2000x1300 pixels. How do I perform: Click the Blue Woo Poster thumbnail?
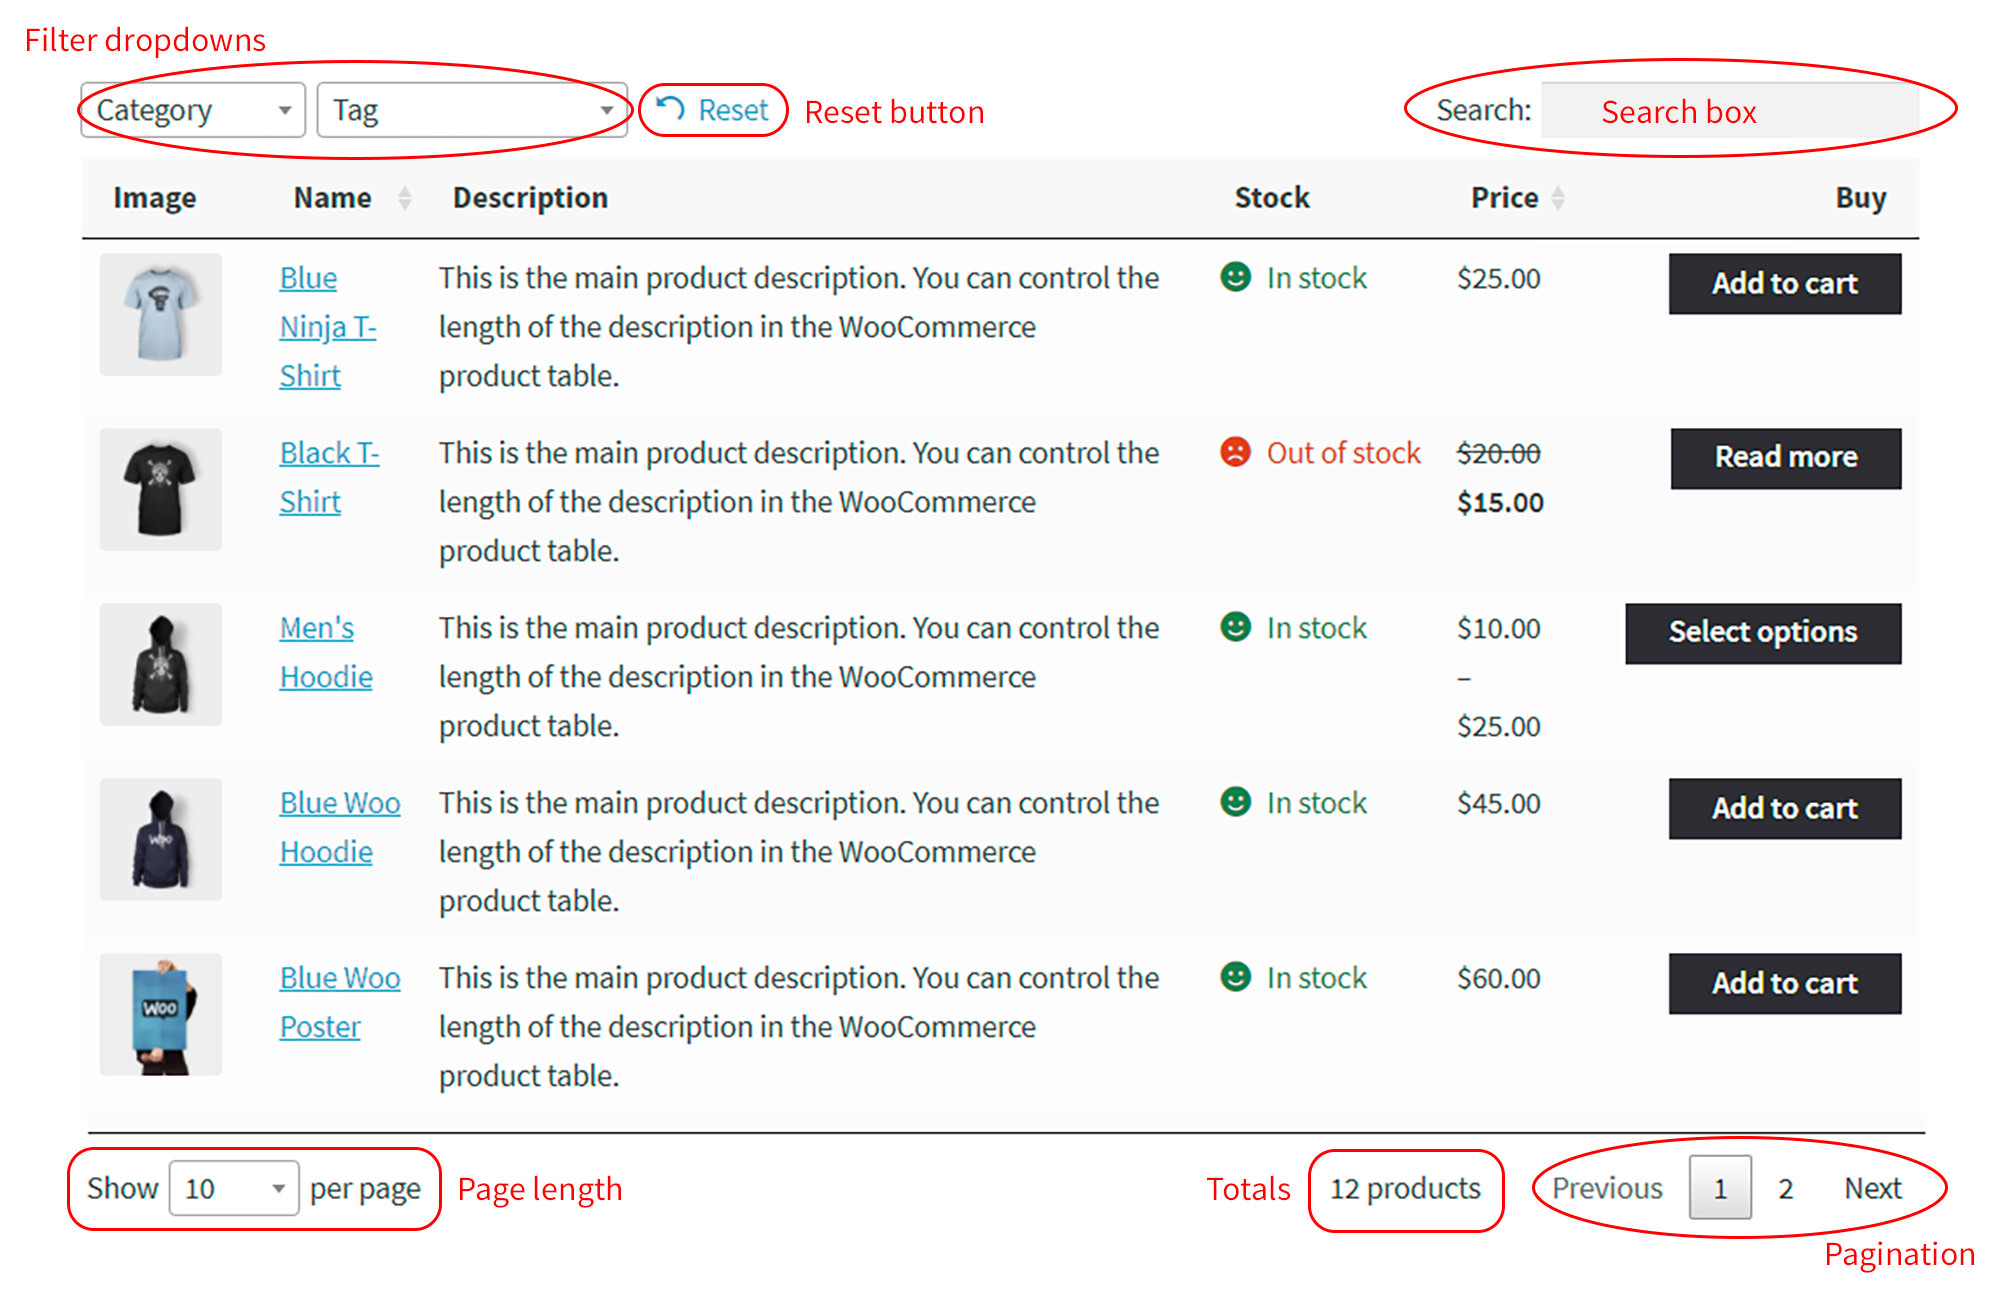(161, 1014)
